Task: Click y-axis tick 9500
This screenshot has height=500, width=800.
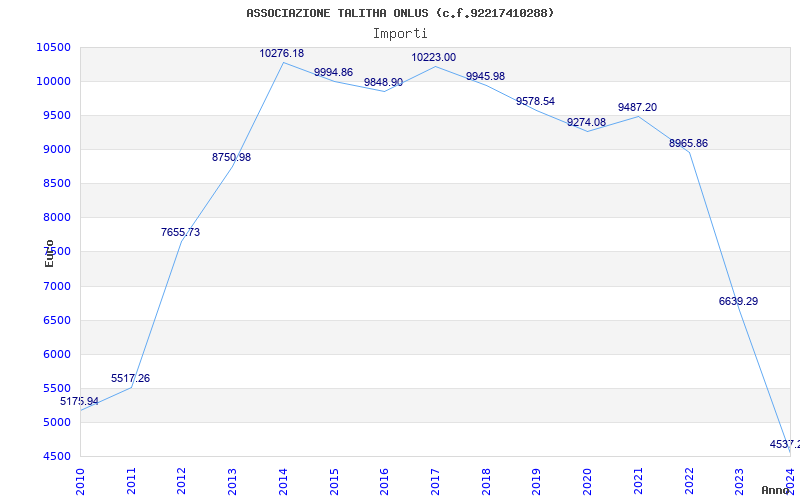Action: (x=56, y=115)
